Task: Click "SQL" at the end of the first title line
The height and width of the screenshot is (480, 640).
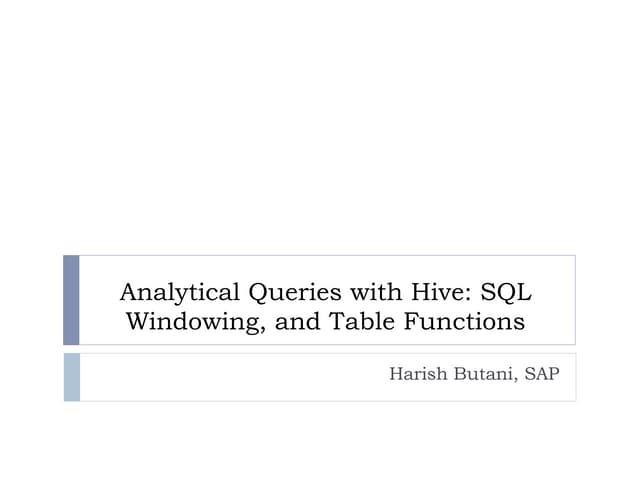Action: pyautogui.click(x=507, y=292)
